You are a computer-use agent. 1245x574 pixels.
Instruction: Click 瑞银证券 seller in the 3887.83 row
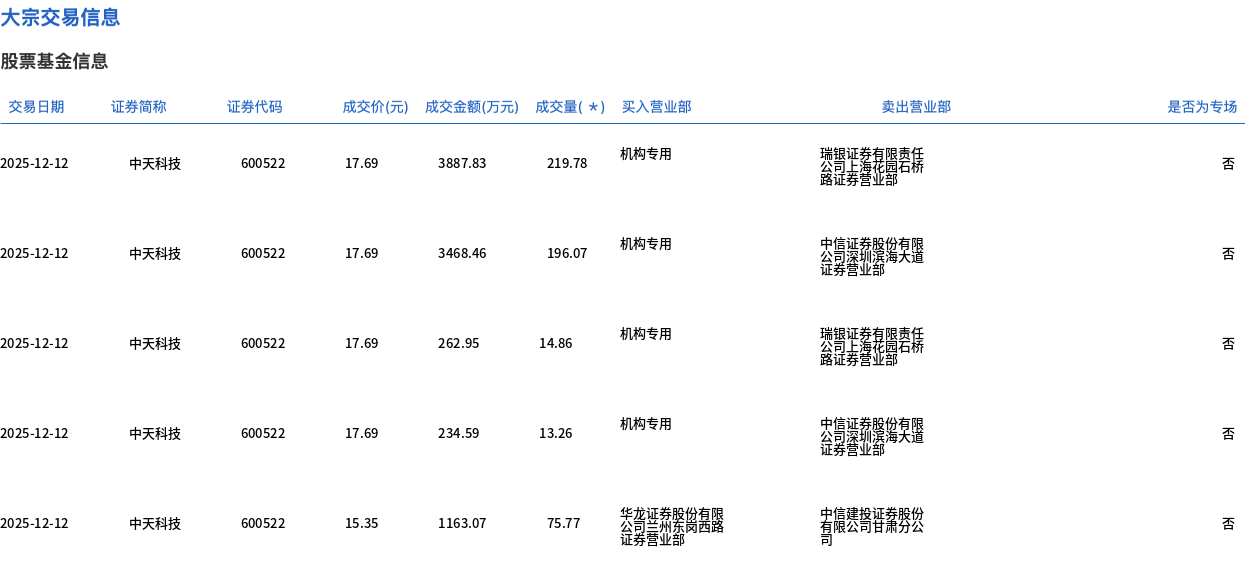(872, 167)
